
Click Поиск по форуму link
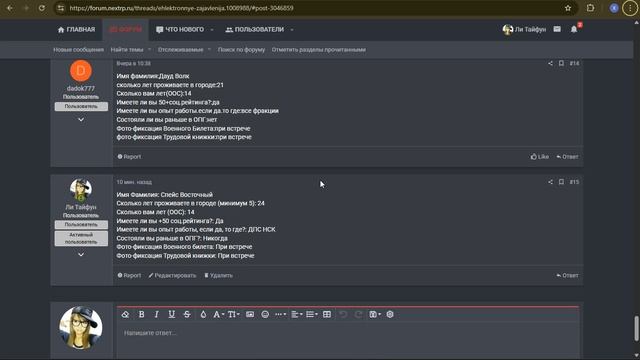241,50
